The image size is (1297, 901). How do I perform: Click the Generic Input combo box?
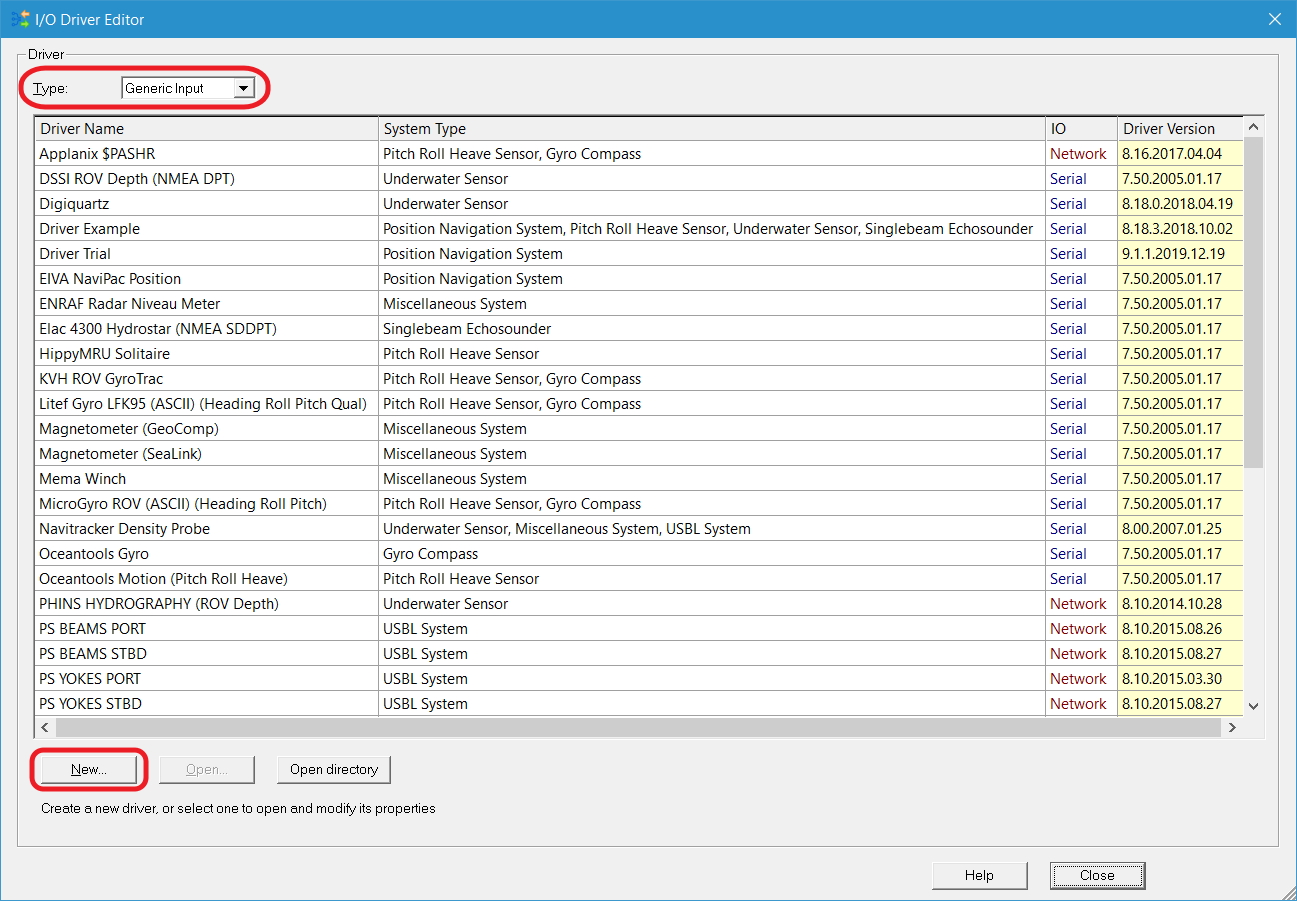tap(176, 89)
